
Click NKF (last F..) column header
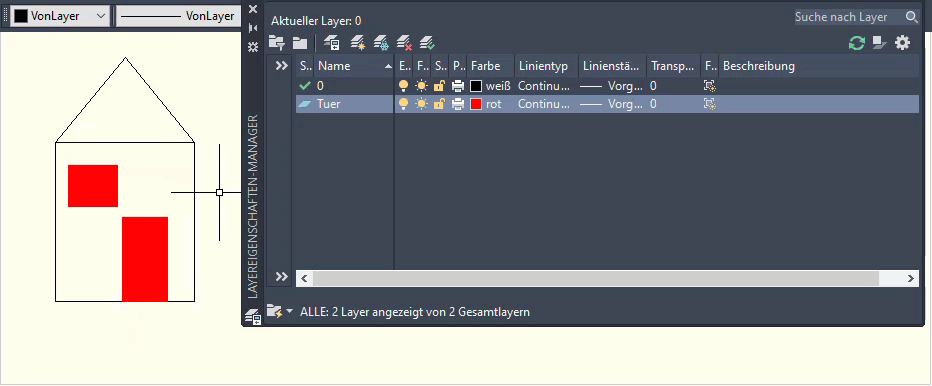pyautogui.click(x=710, y=65)
